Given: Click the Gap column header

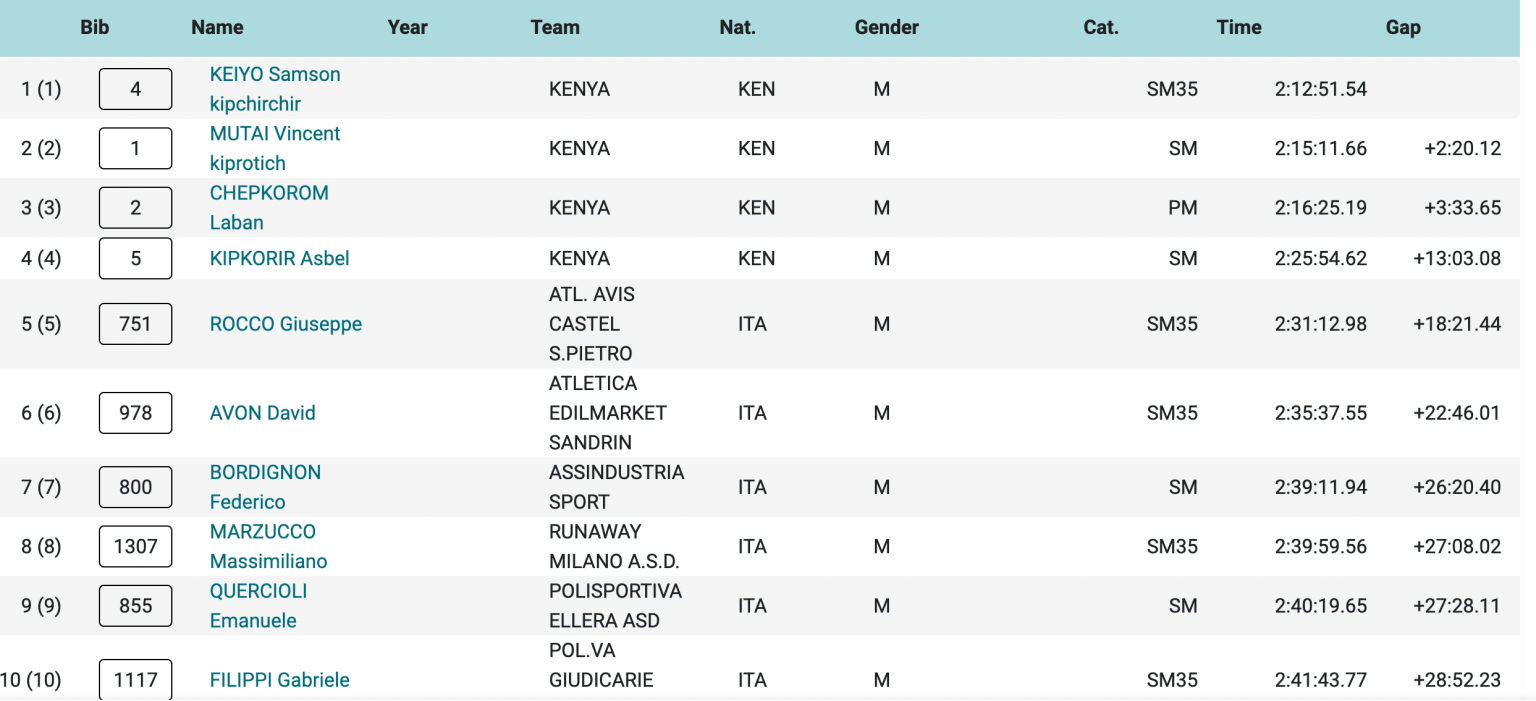Looking at the screenshot, I should 1403,28.
